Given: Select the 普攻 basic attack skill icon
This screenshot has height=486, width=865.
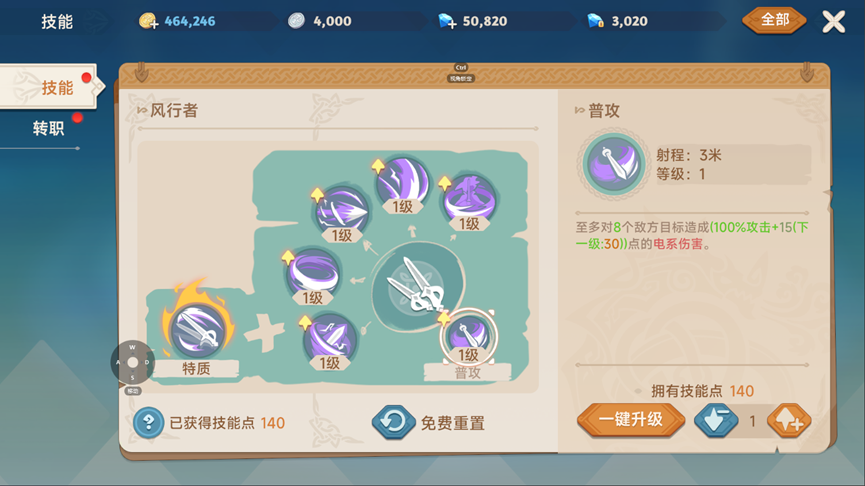Looking at the screenshot, I should click(468, 336).
